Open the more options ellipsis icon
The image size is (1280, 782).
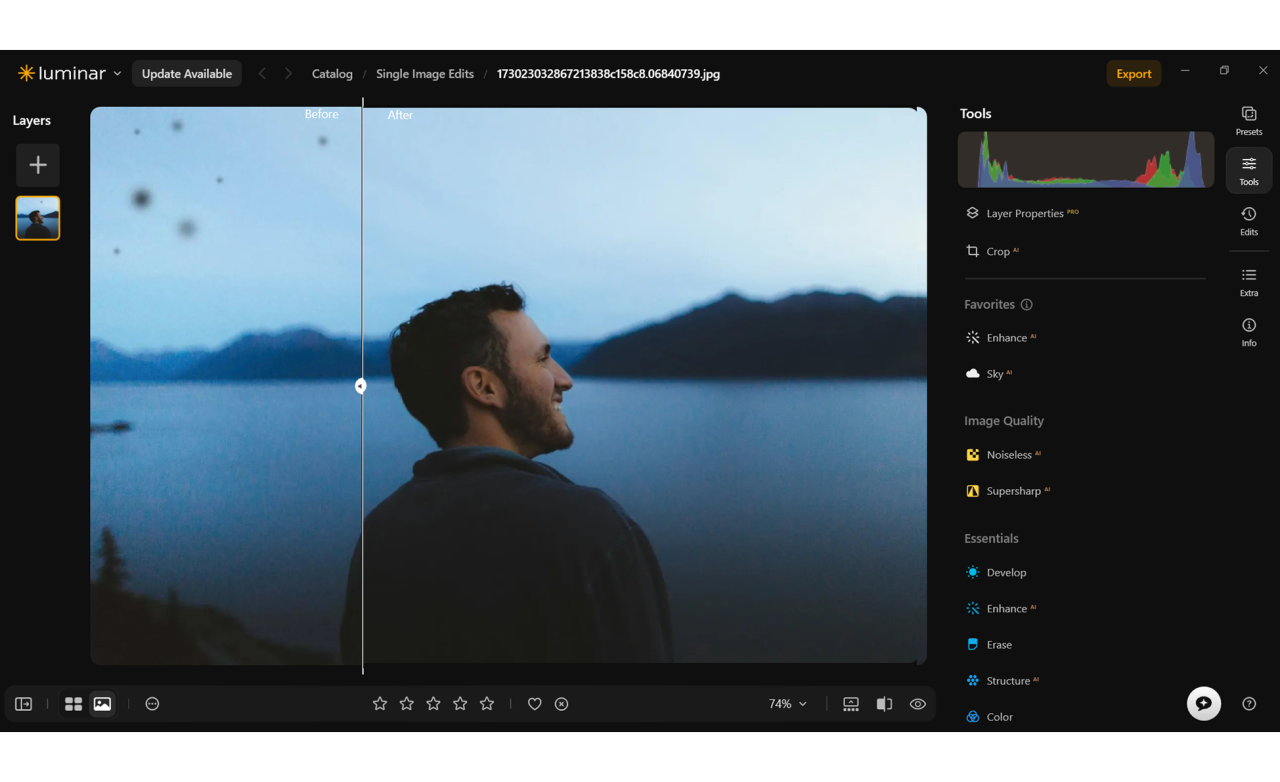point(152,704)
